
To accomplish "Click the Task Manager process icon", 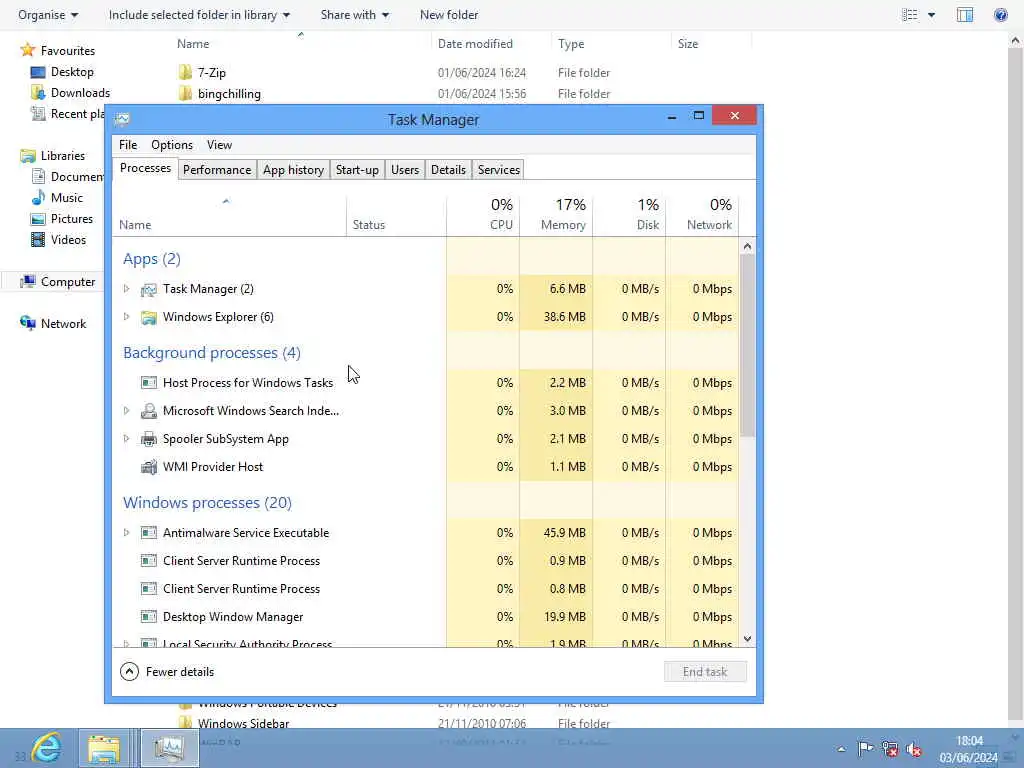I will 149,289.
